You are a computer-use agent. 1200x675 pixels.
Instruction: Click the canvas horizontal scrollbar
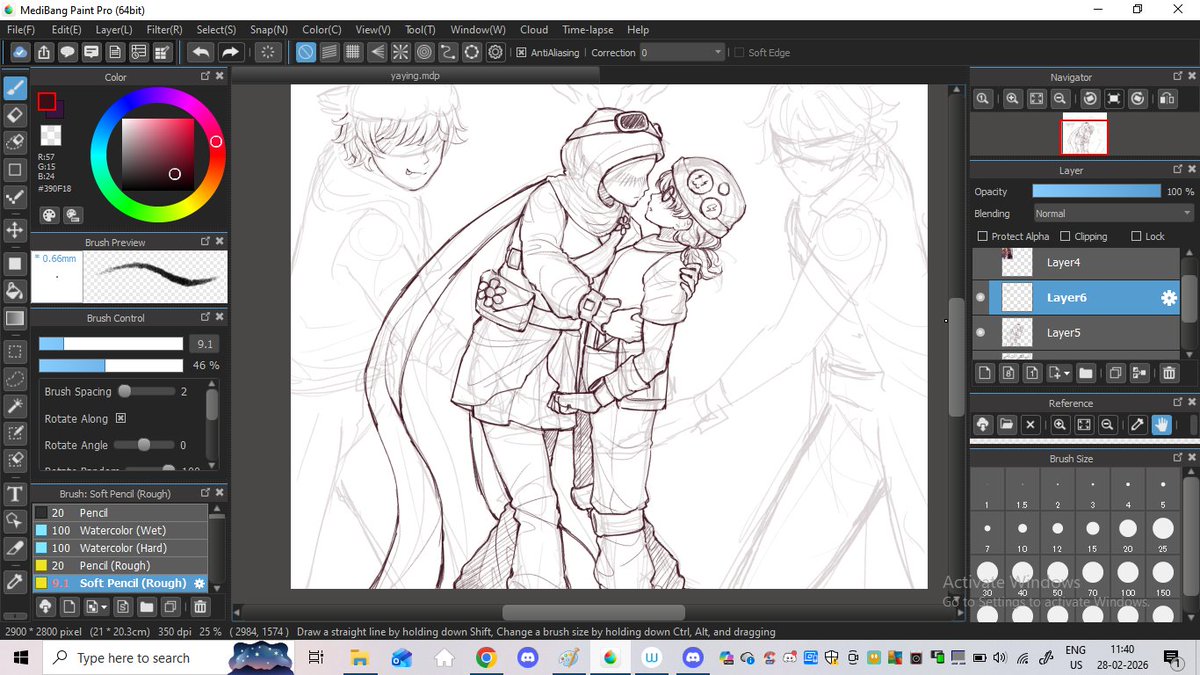594,613
